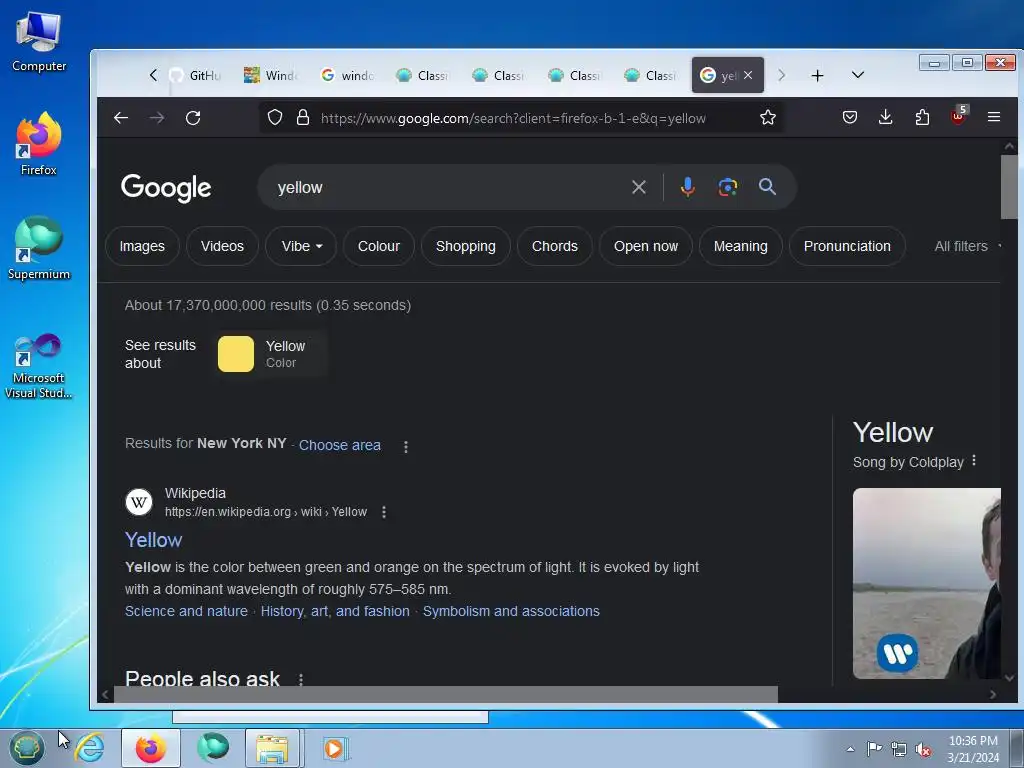Switch to the GitHub tab
Image resolution: width=1024 pixels, height=768 pixels.
196,76
